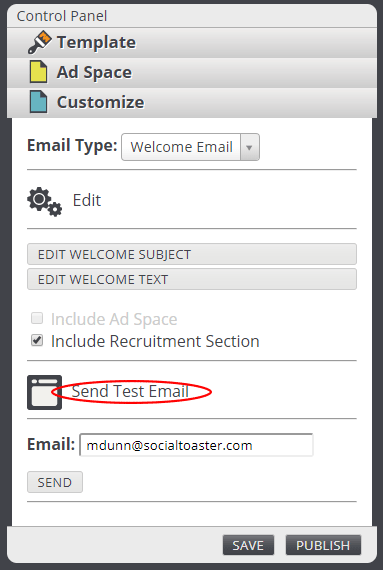Save the email template
383x570 pixels.
(x=248, y=545)
